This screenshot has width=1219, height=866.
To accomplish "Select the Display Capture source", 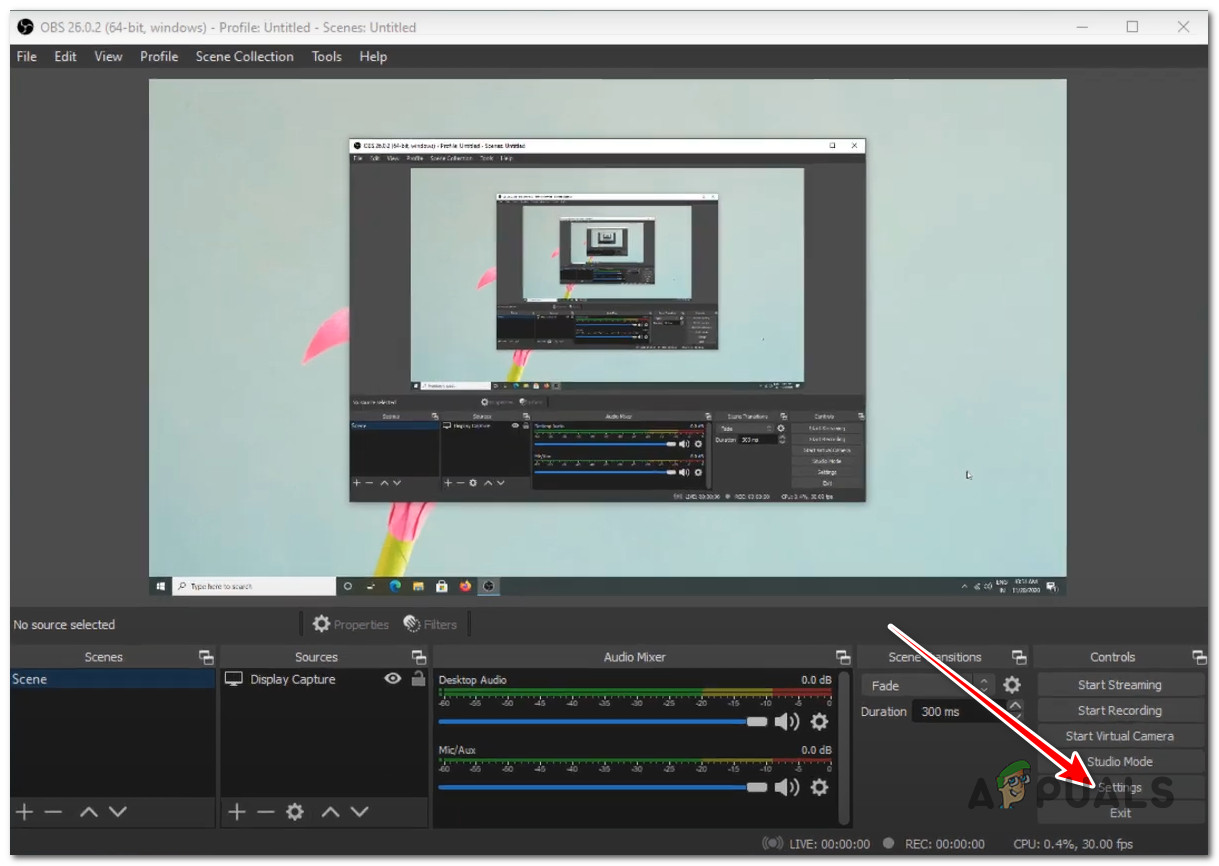I will click(293, 679).
